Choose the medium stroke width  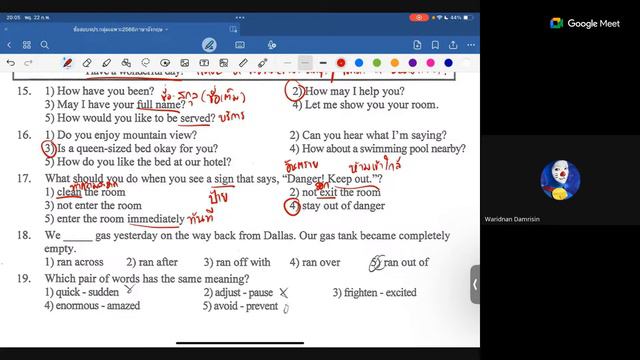click(x=305, y=63)
